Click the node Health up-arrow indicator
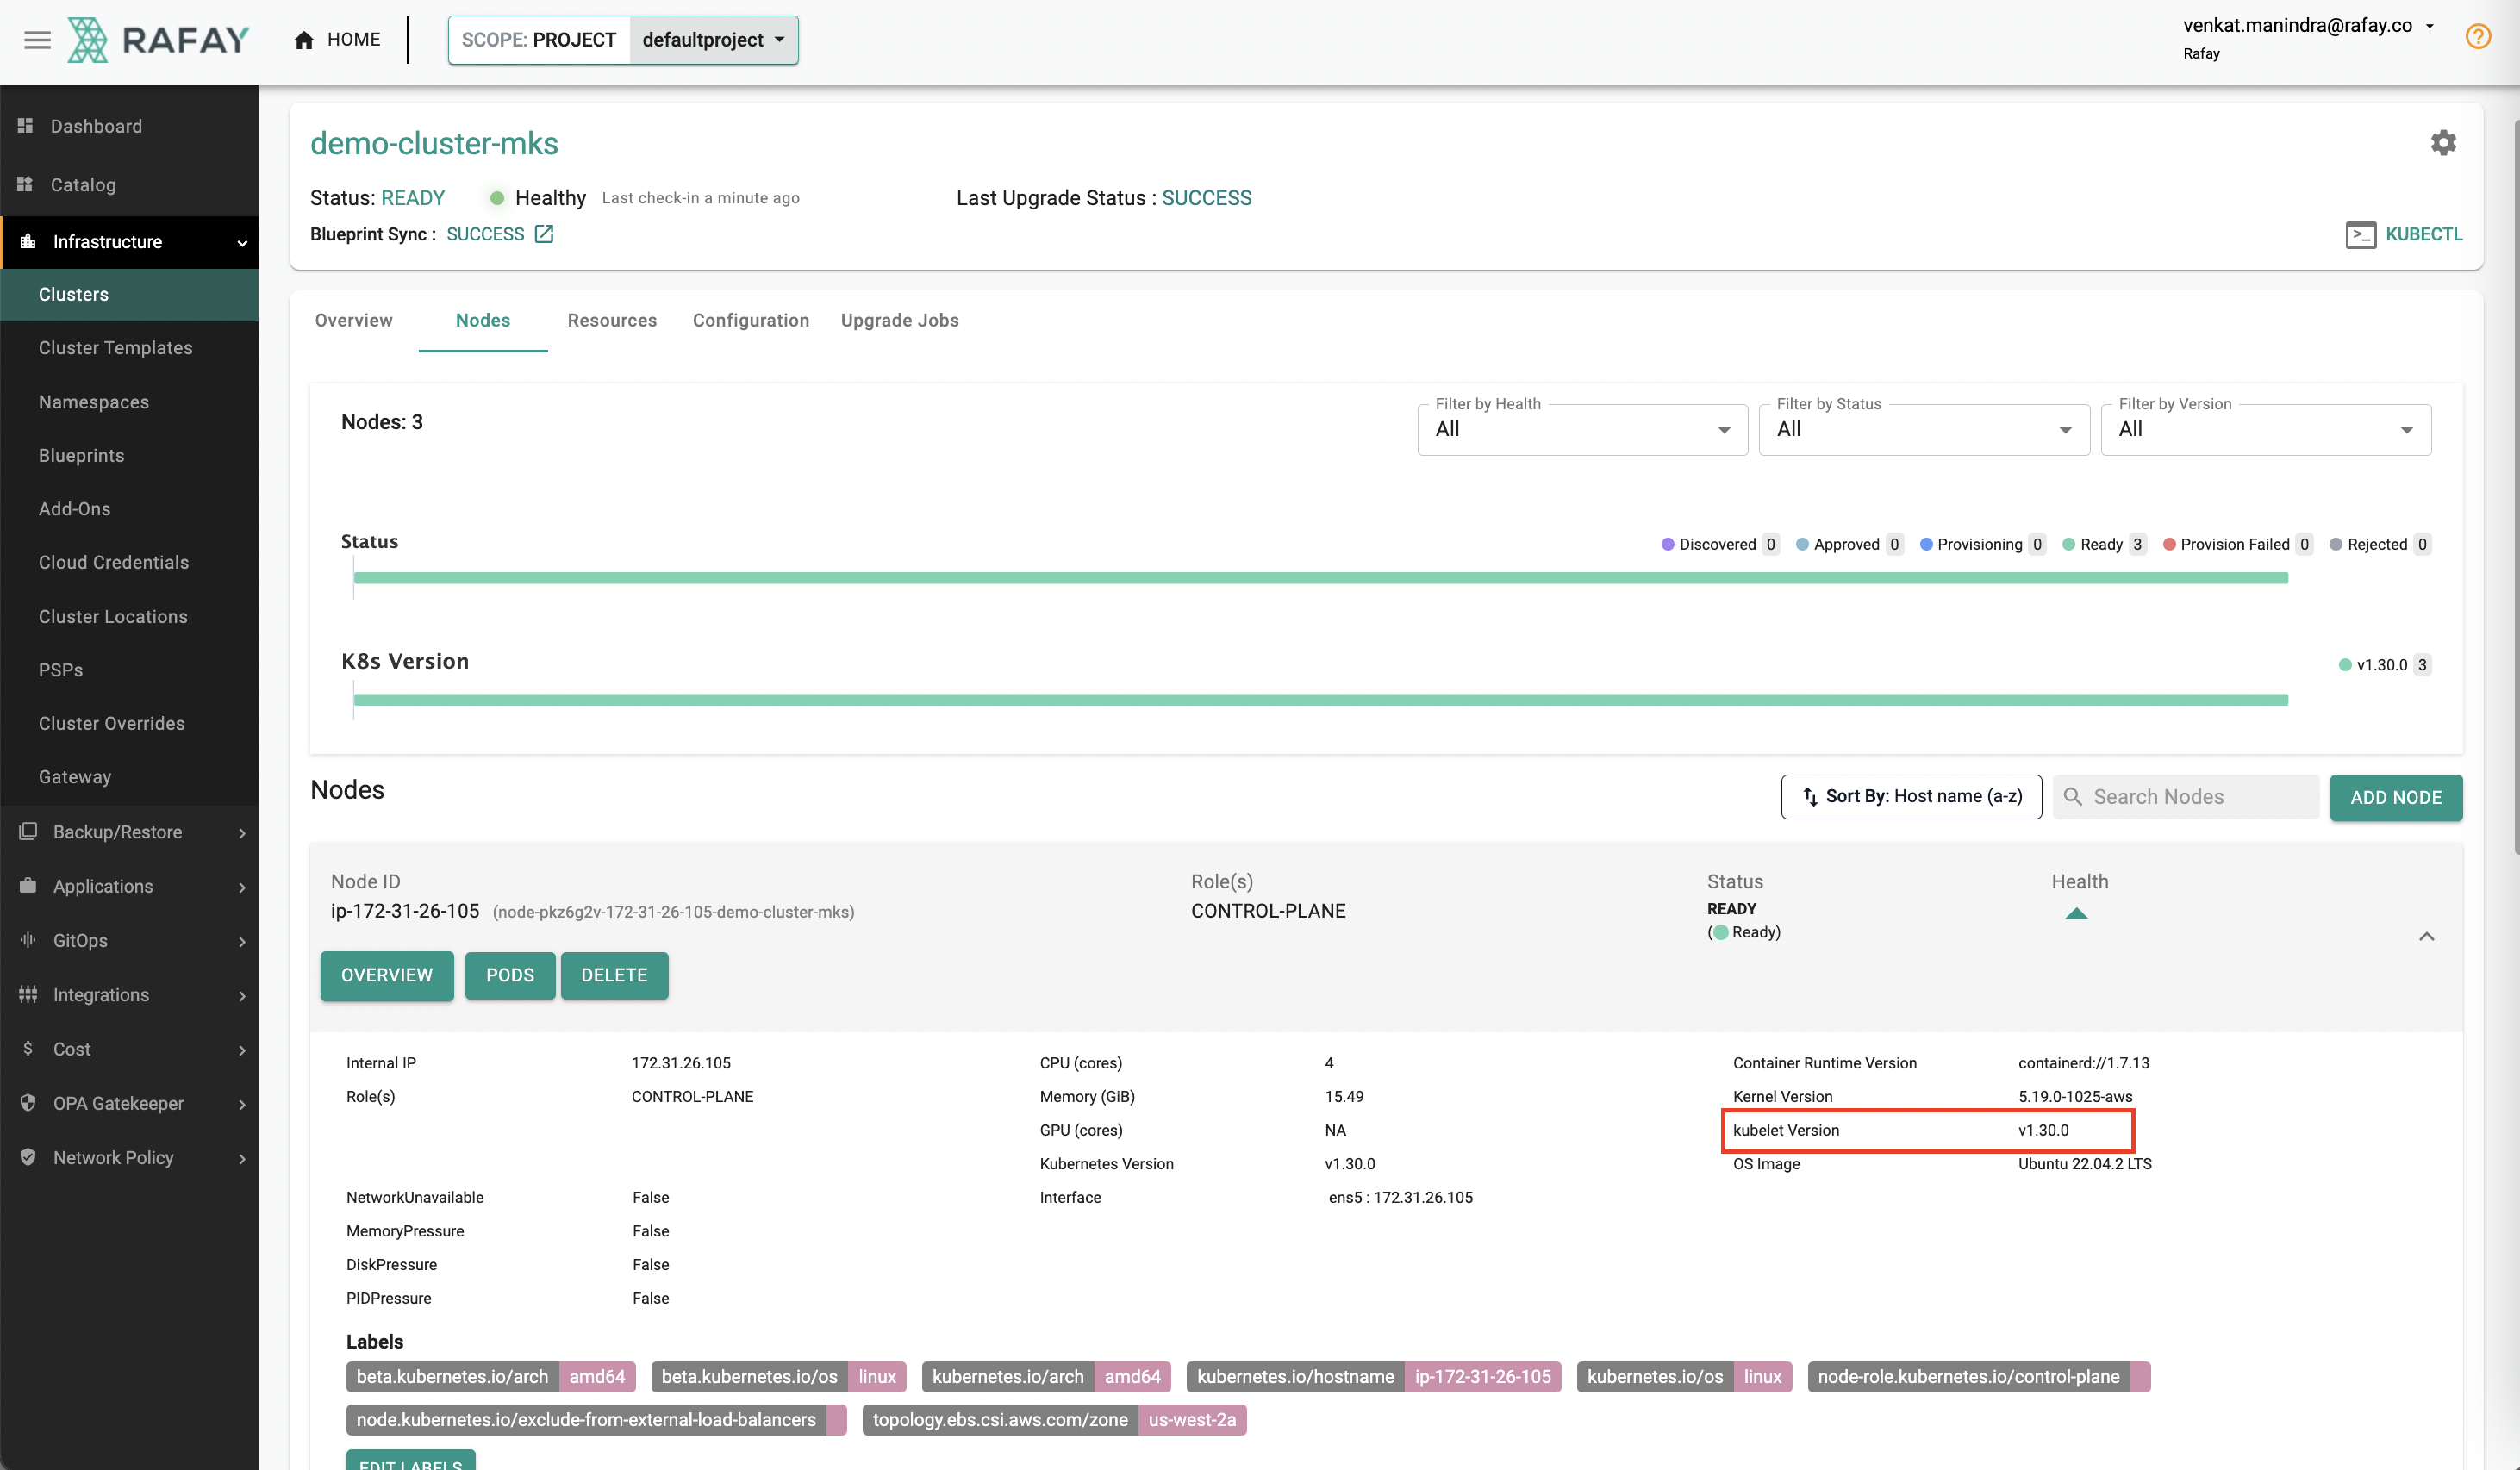The height and width of the screenshot is (1470, 2520). tap(2076, 913)
